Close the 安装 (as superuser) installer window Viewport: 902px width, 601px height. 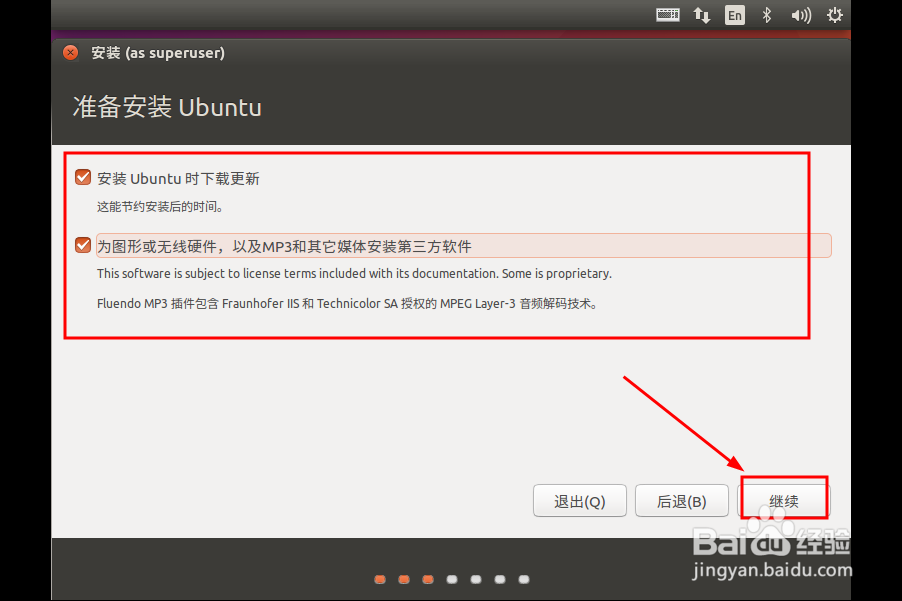point(70,53)
